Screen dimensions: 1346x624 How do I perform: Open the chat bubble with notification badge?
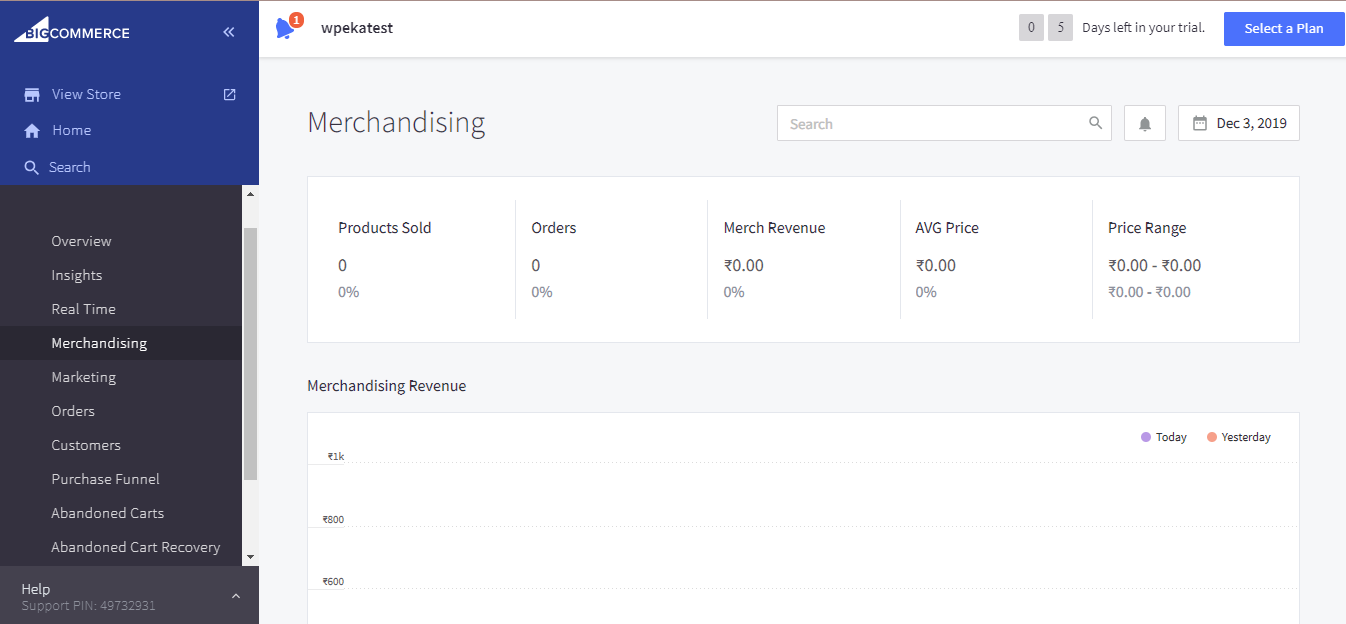point(284,28)
